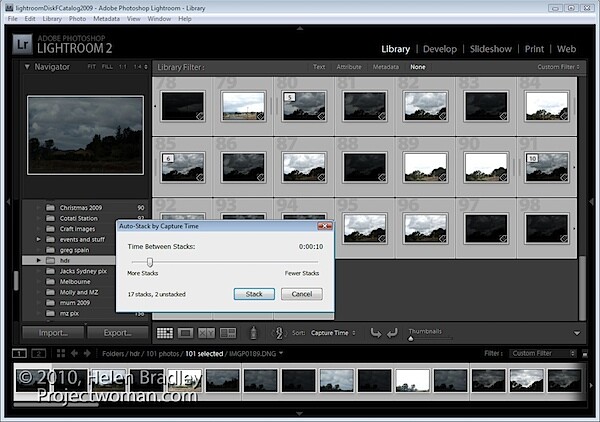This screenshot has width=600, height=422.
Task: Collapse the left panel arrow
Action: click(x=8, y=202)
